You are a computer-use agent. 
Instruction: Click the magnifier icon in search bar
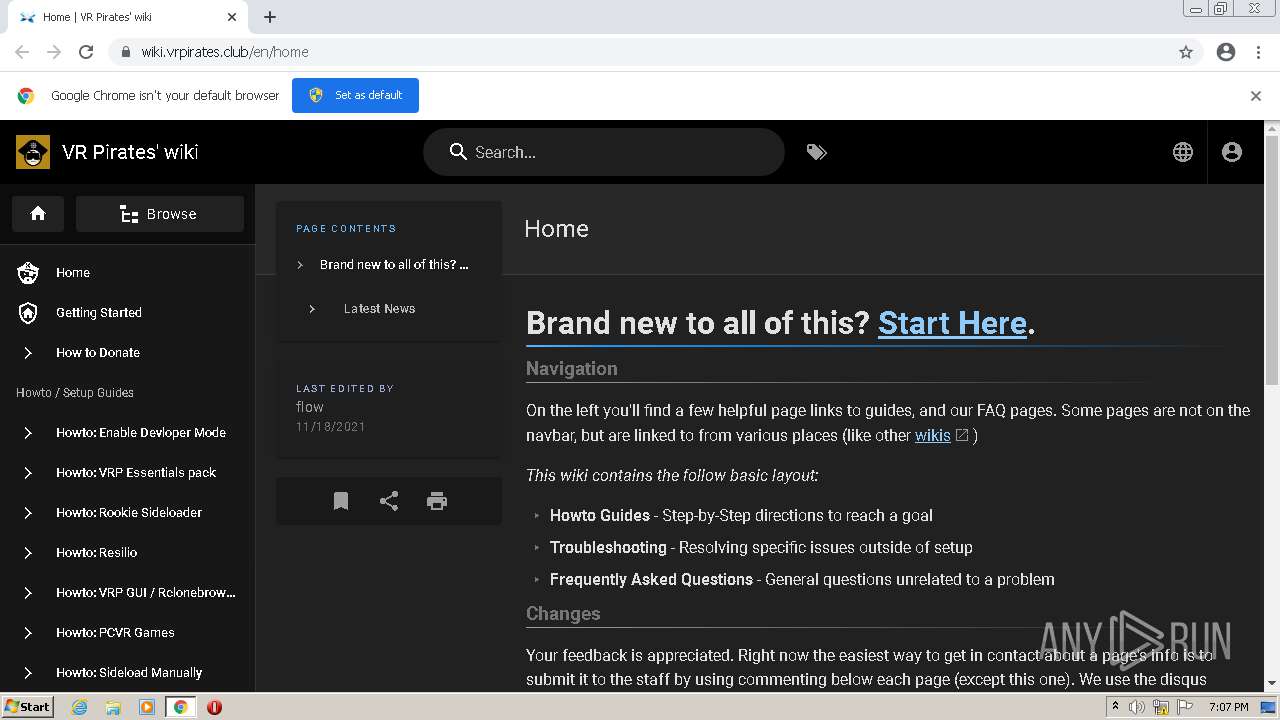pyautogui.click(x=458, y=152)
